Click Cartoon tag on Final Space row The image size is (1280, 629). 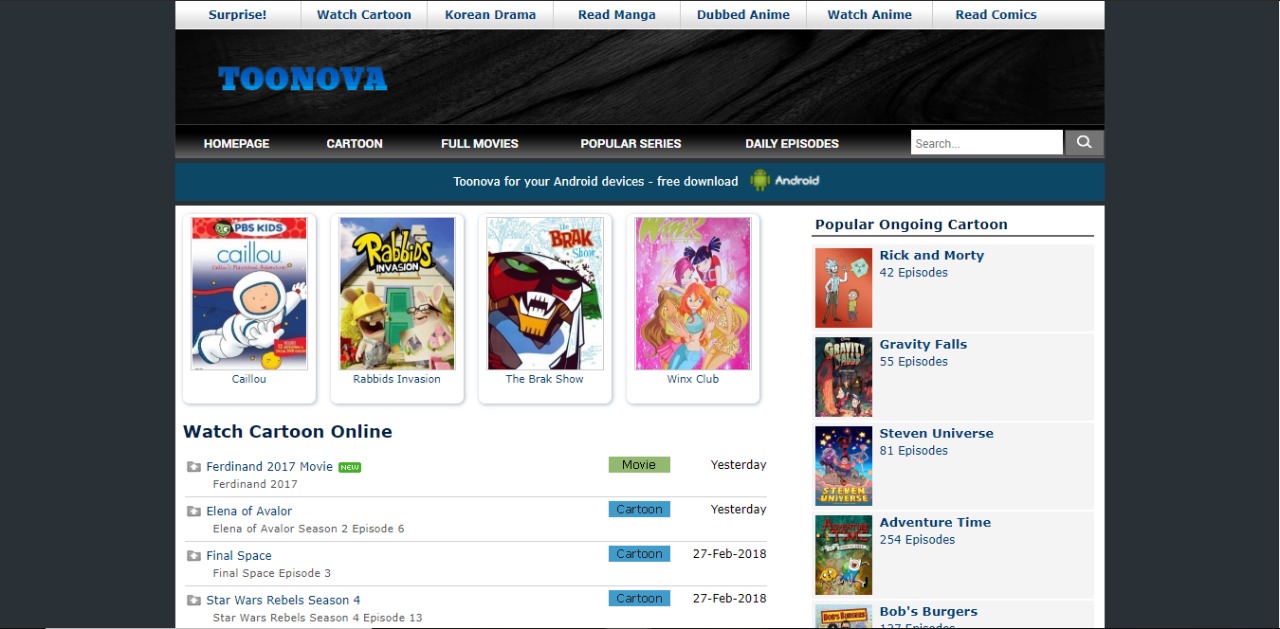tap(639, 554)
